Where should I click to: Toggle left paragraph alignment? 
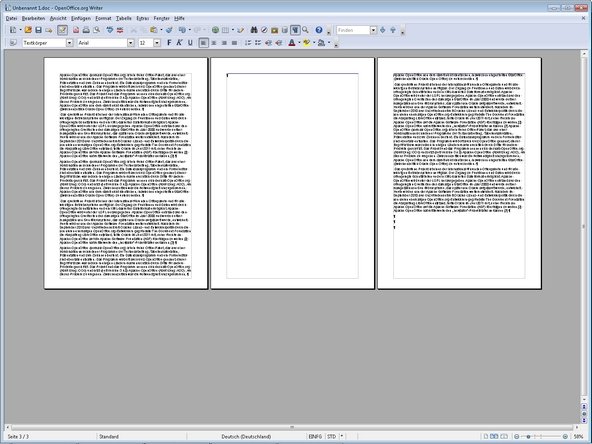204,43
